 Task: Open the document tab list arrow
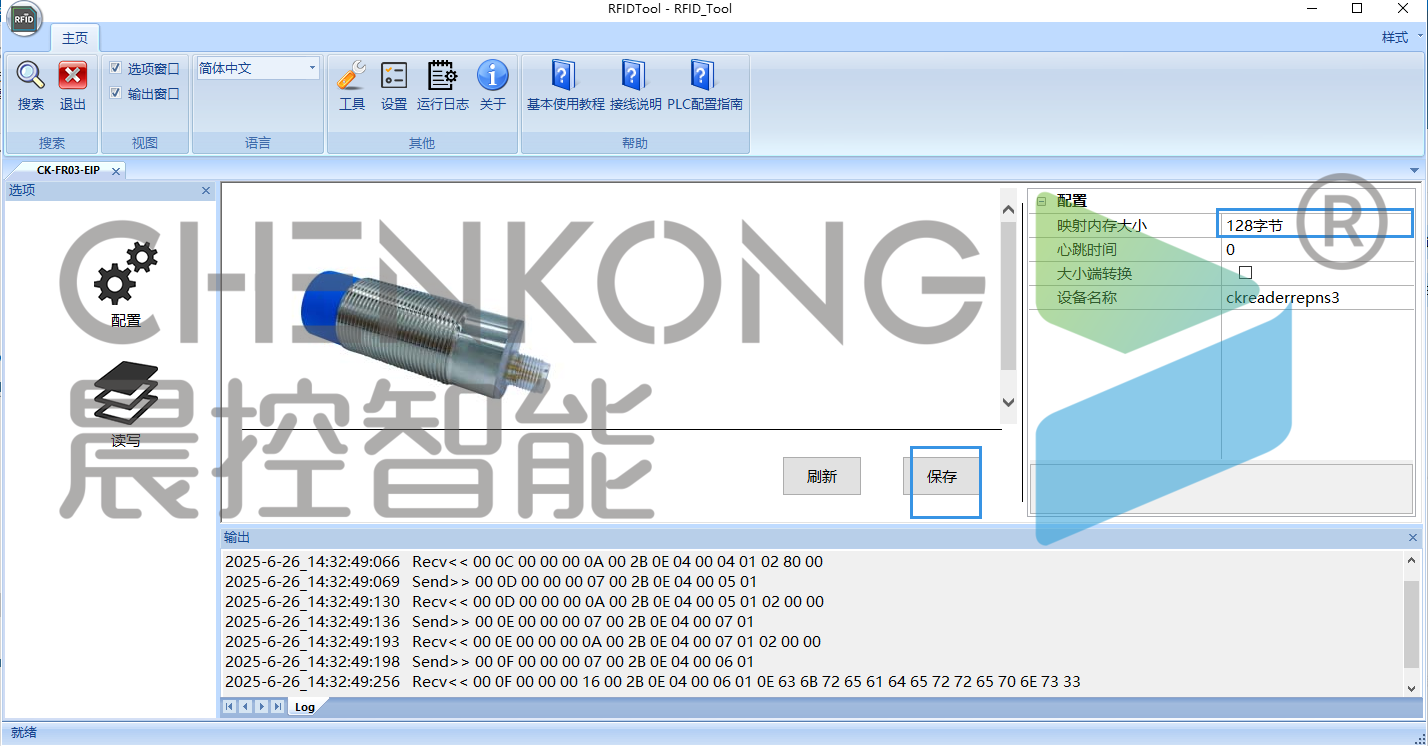[x=1414, y=170]
